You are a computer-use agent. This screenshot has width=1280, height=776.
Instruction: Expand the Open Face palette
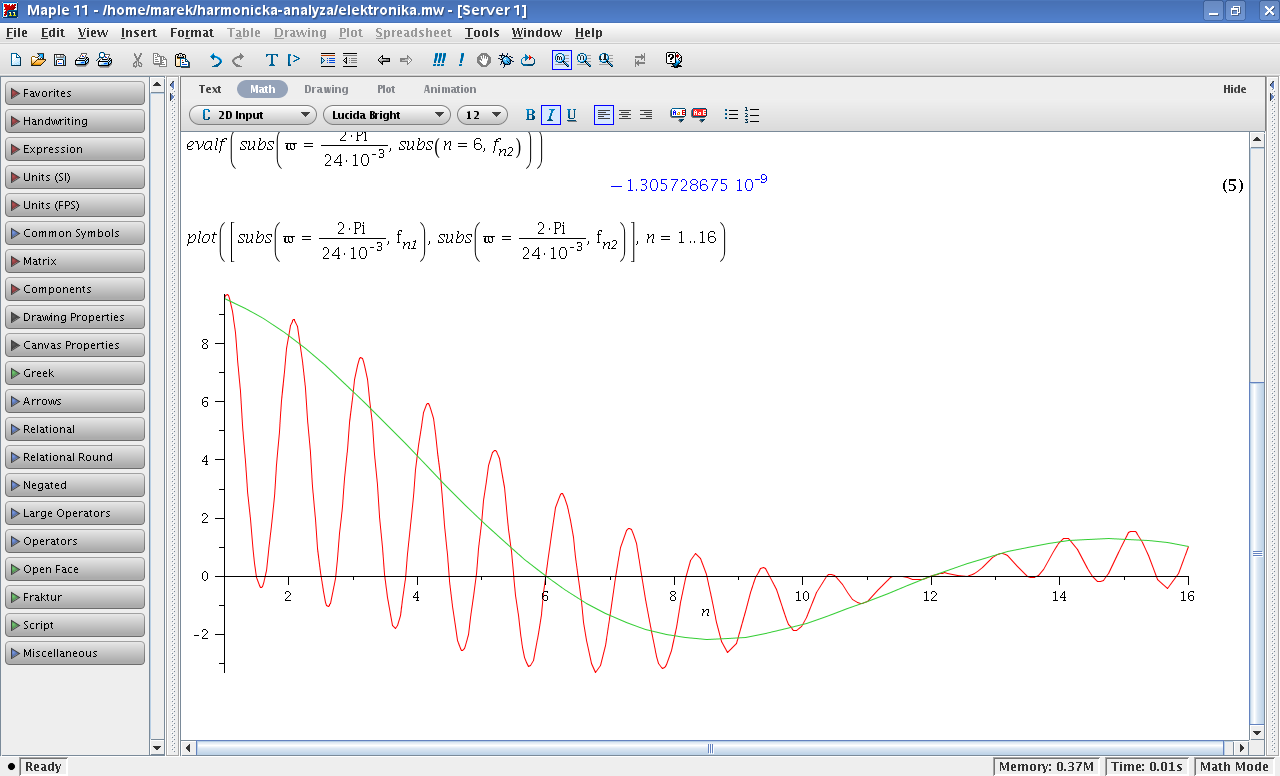(75, 569)
